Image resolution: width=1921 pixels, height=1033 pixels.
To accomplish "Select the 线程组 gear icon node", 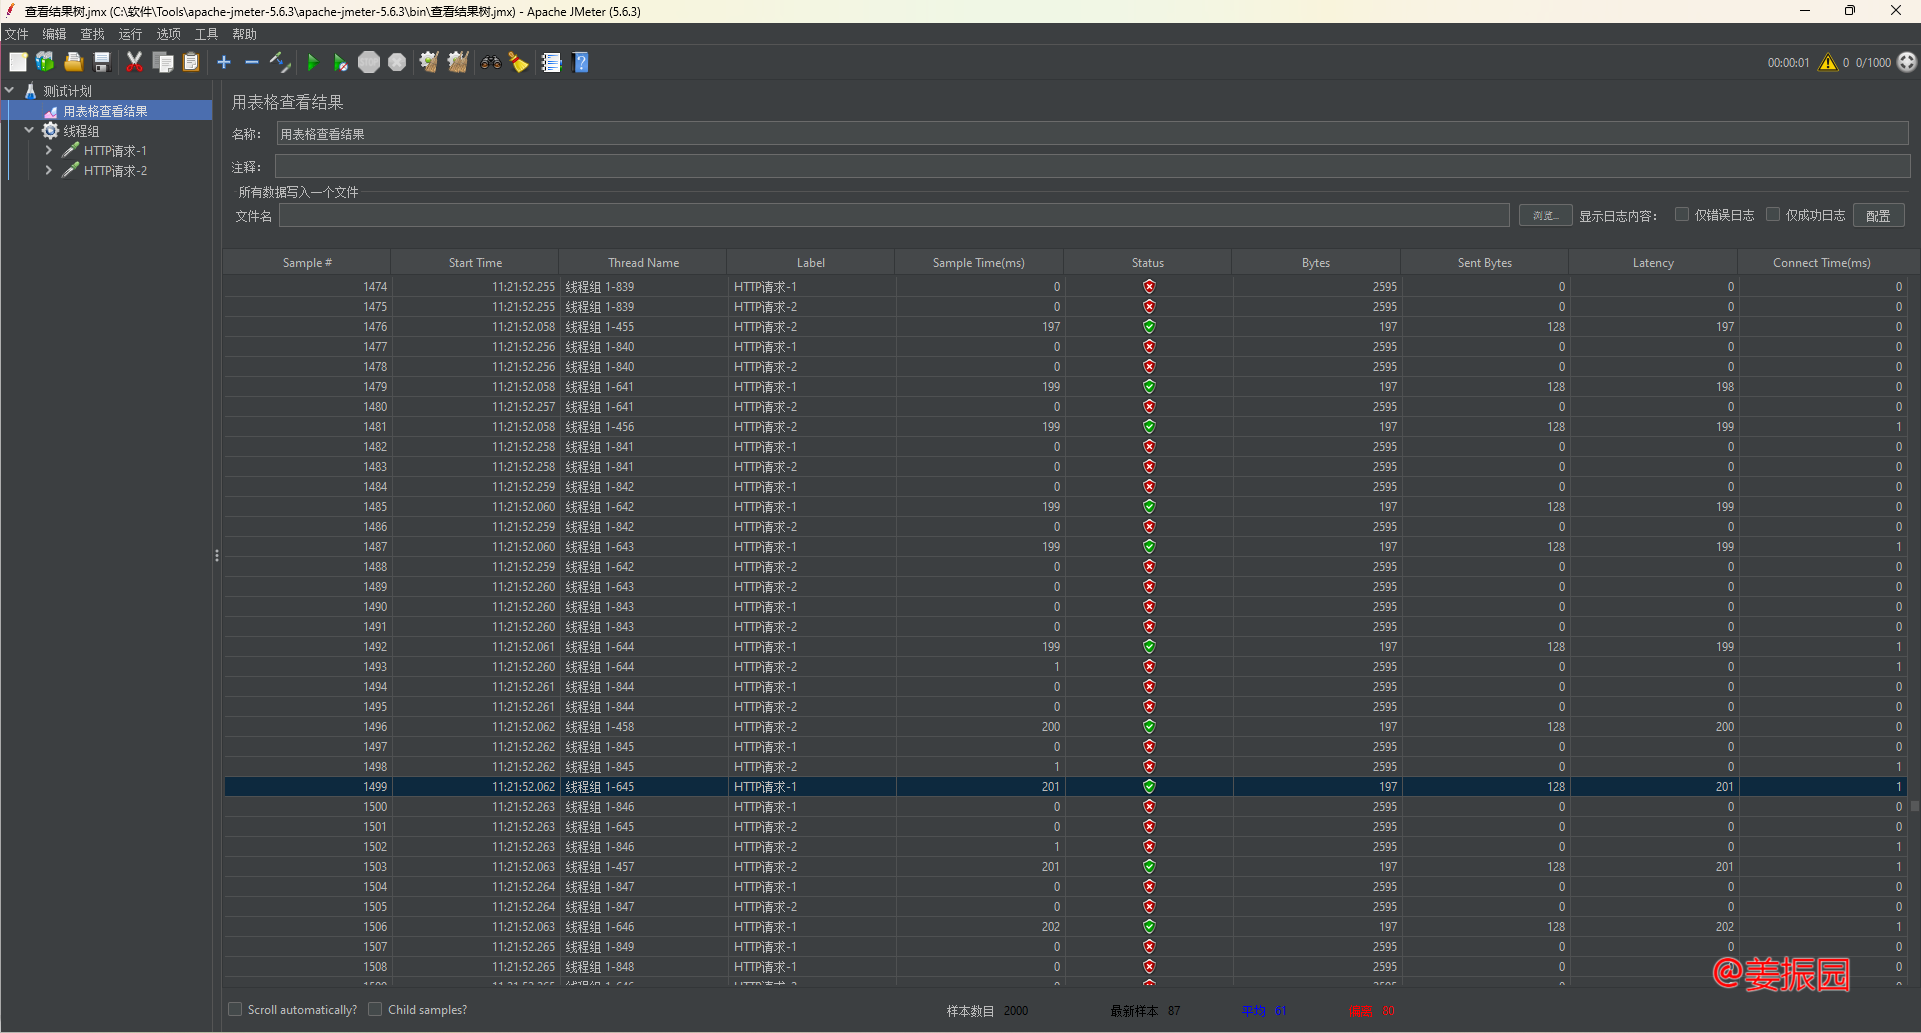I will point(50,131).
